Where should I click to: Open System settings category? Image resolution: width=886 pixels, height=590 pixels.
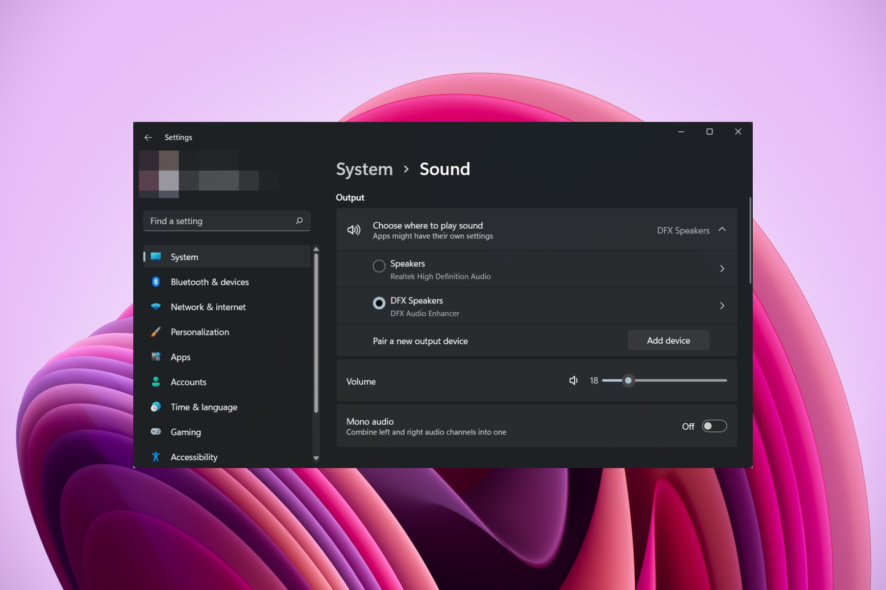pyautogui.click(x=227, y=257)
